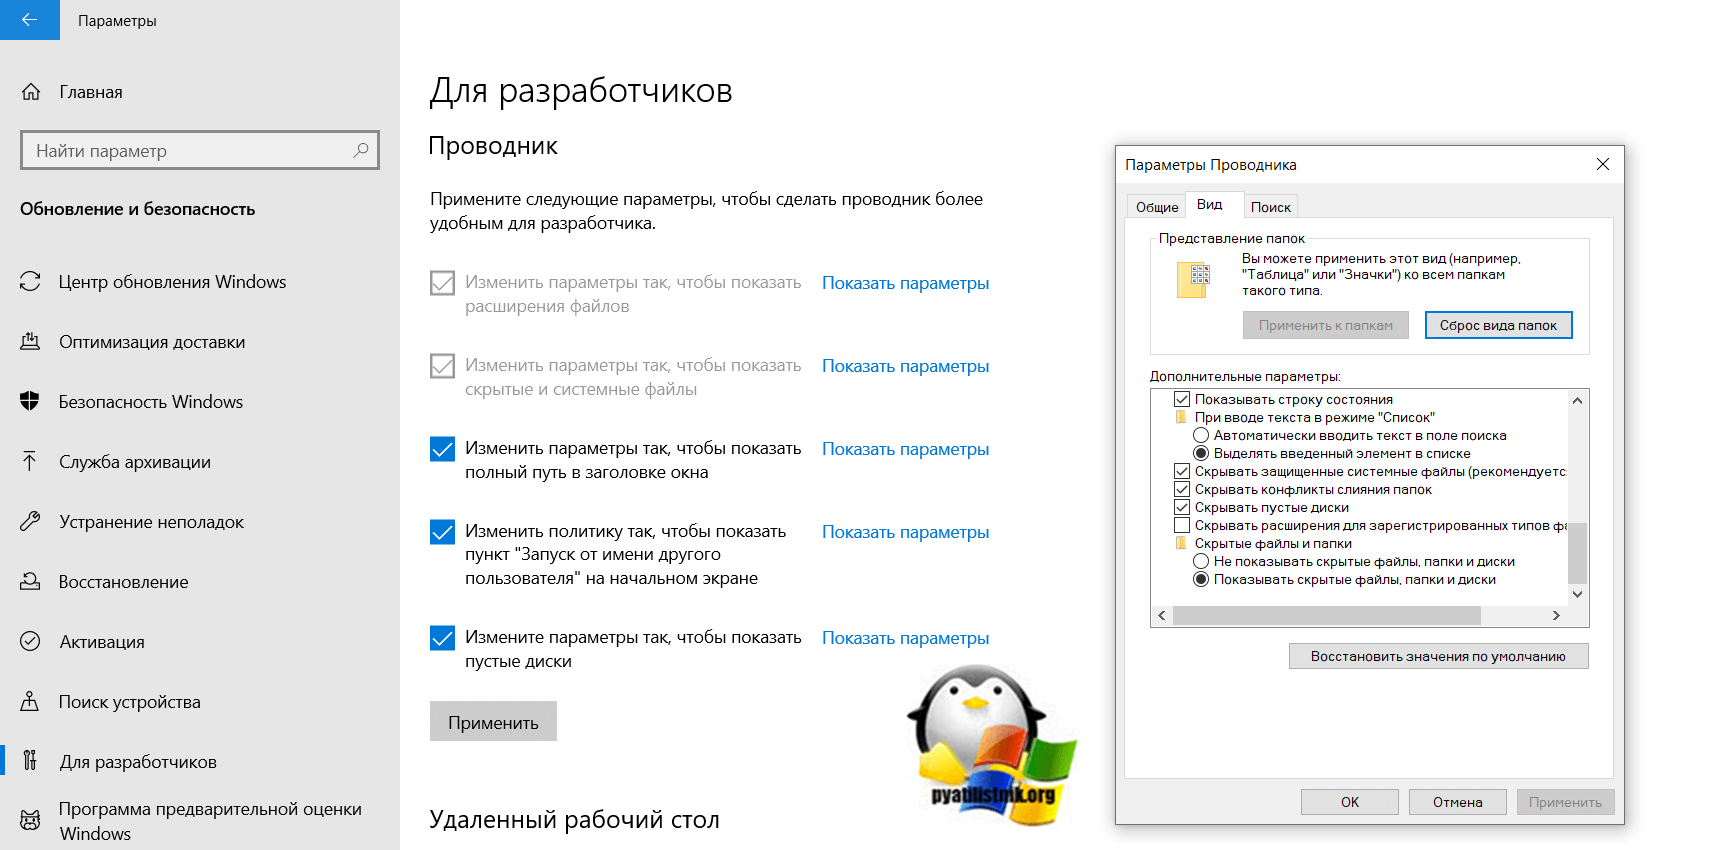The height and width of the screenshot is (850, 1732).
Task: Click Сброс вида папок button
Action: tap(1498, 325)
